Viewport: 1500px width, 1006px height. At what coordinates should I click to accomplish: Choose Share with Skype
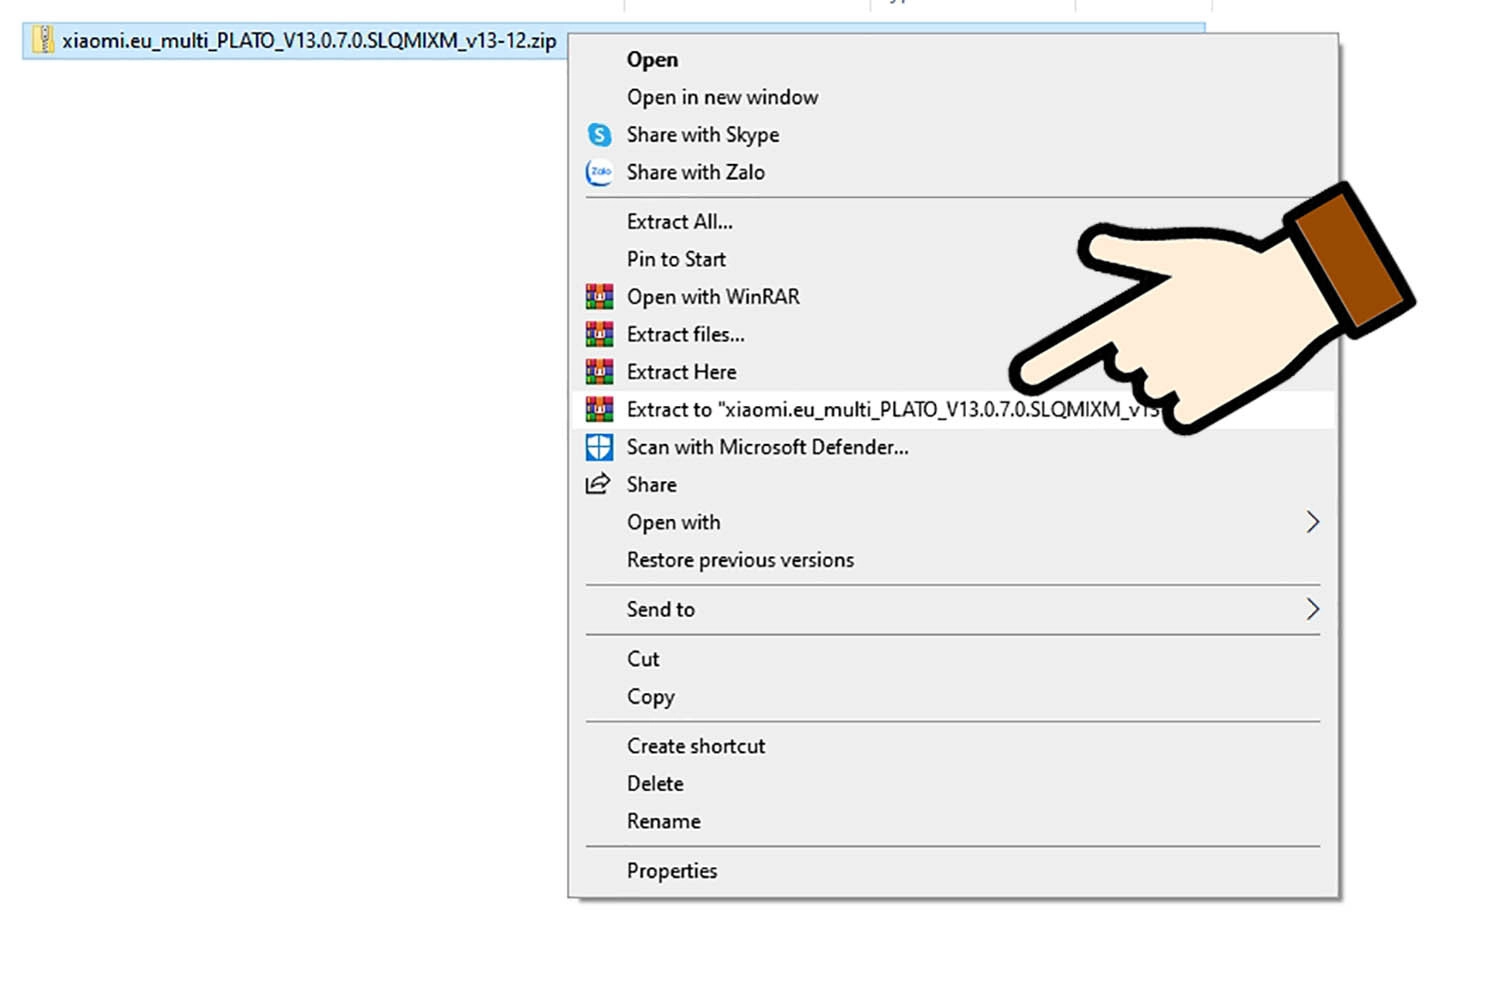(x=954, y=135)
